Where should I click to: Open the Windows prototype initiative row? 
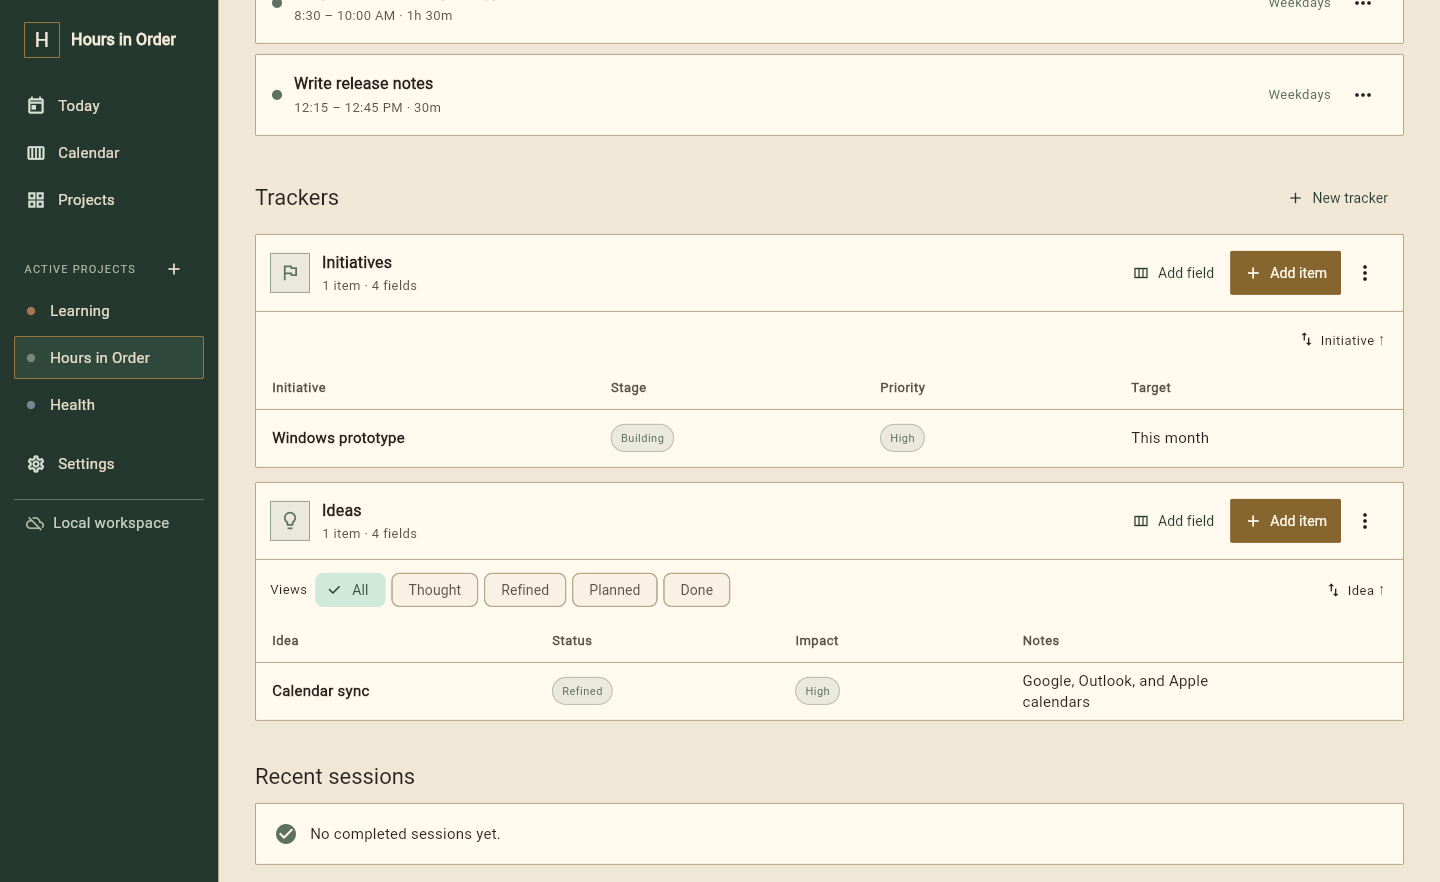pyautogui.click(x=829, y=438)
